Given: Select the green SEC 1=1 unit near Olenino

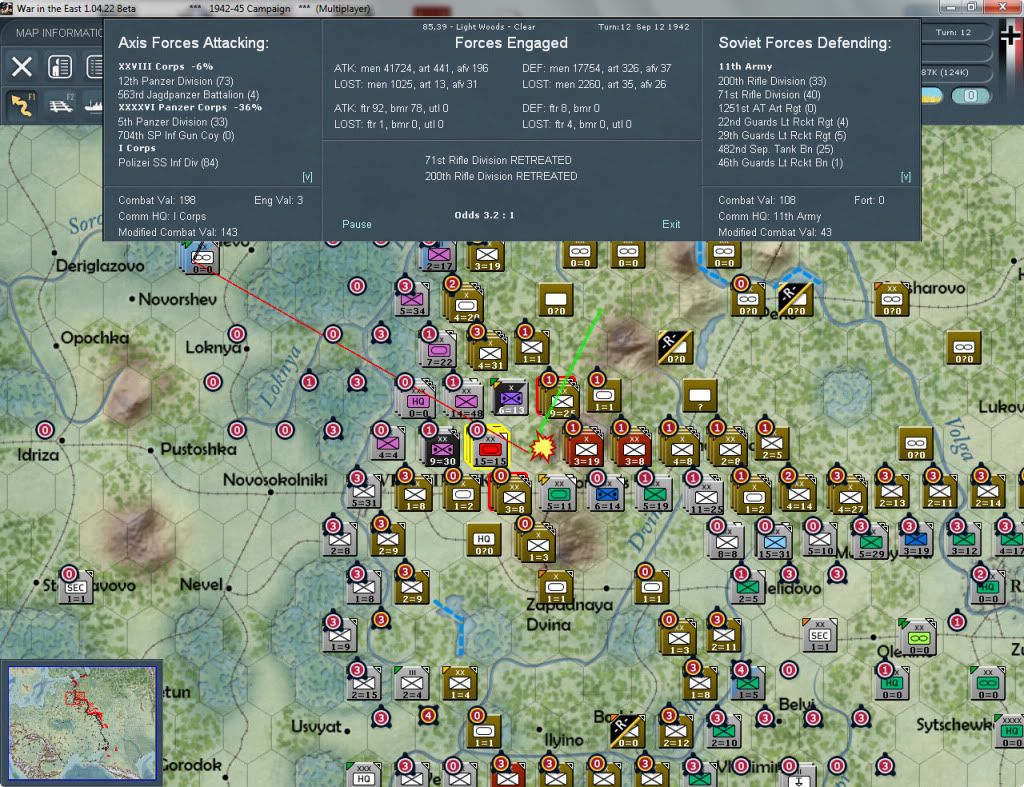Looking at the screenshot, I should 820,635.
